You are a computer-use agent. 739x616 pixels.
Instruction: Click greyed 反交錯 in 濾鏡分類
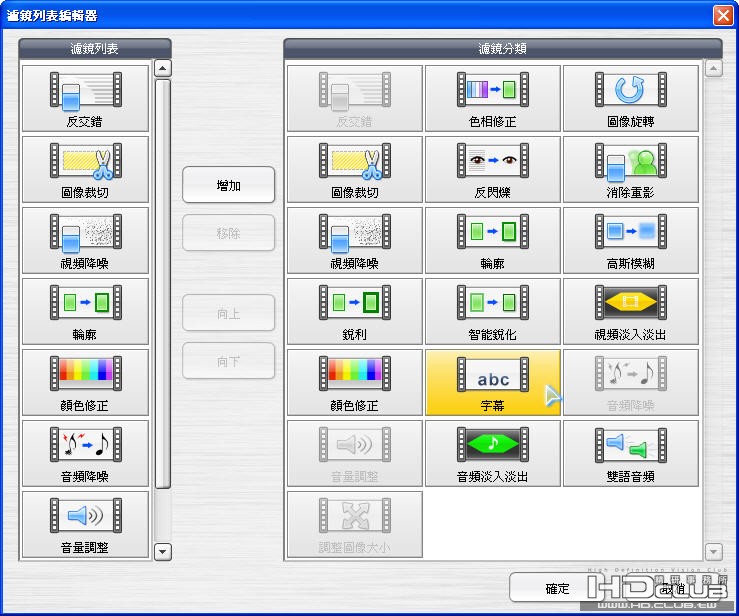(x=354, y=99)
